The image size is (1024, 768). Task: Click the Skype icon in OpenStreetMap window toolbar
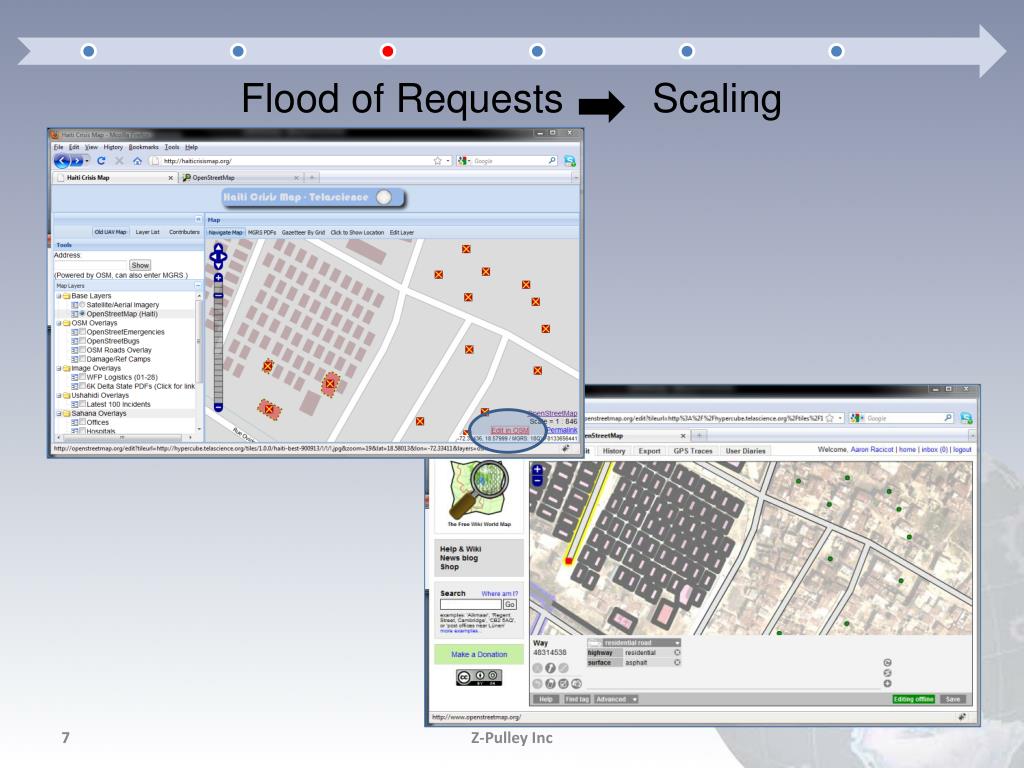[x=966, y=418]
